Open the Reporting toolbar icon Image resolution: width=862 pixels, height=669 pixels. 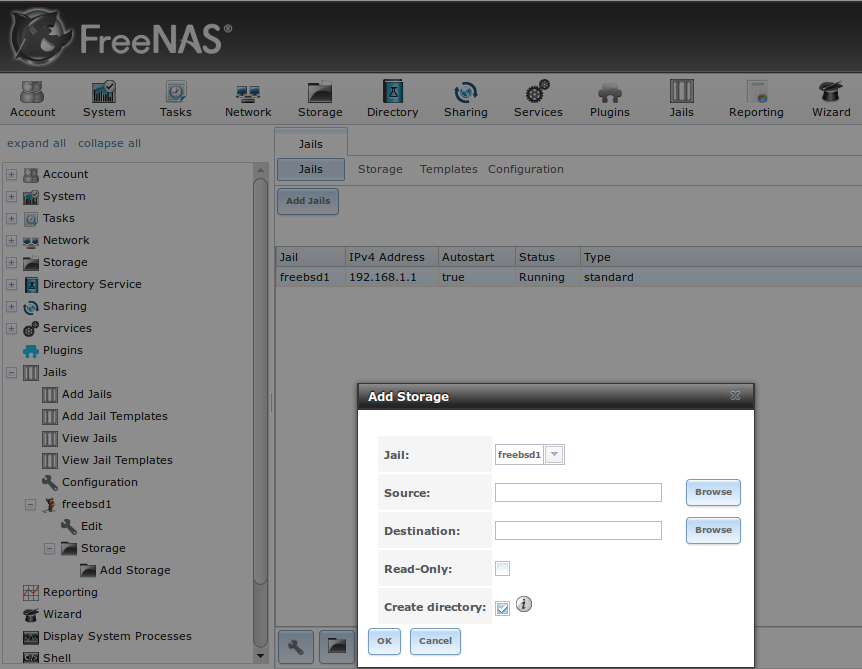(756, 99)
